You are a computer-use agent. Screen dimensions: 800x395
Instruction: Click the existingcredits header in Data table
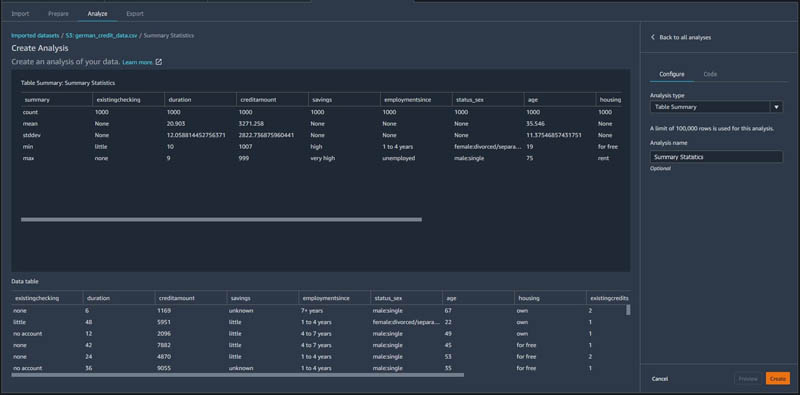click(x=609, y=298)
